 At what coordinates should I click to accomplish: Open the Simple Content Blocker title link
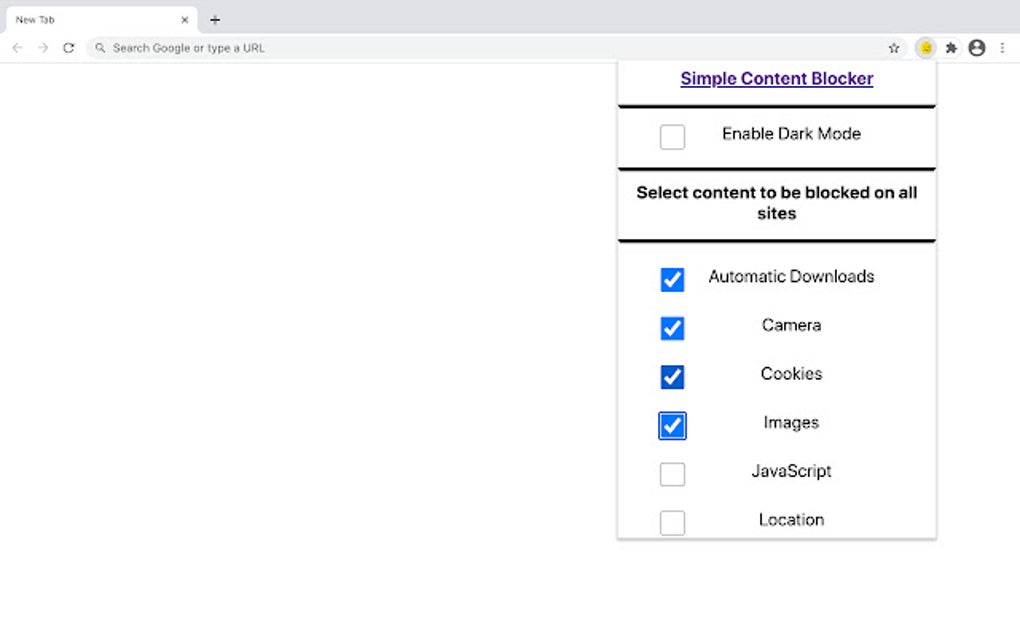point(776,78)
